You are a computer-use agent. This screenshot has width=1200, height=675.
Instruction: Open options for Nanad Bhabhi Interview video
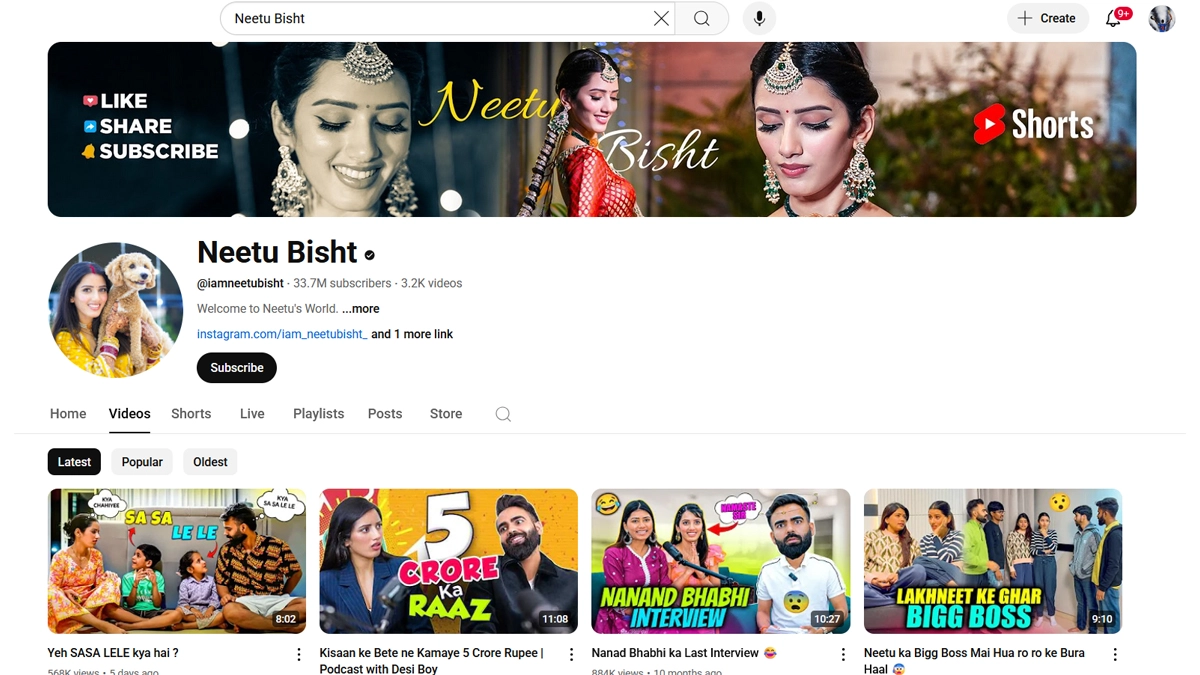click(843, 654)
